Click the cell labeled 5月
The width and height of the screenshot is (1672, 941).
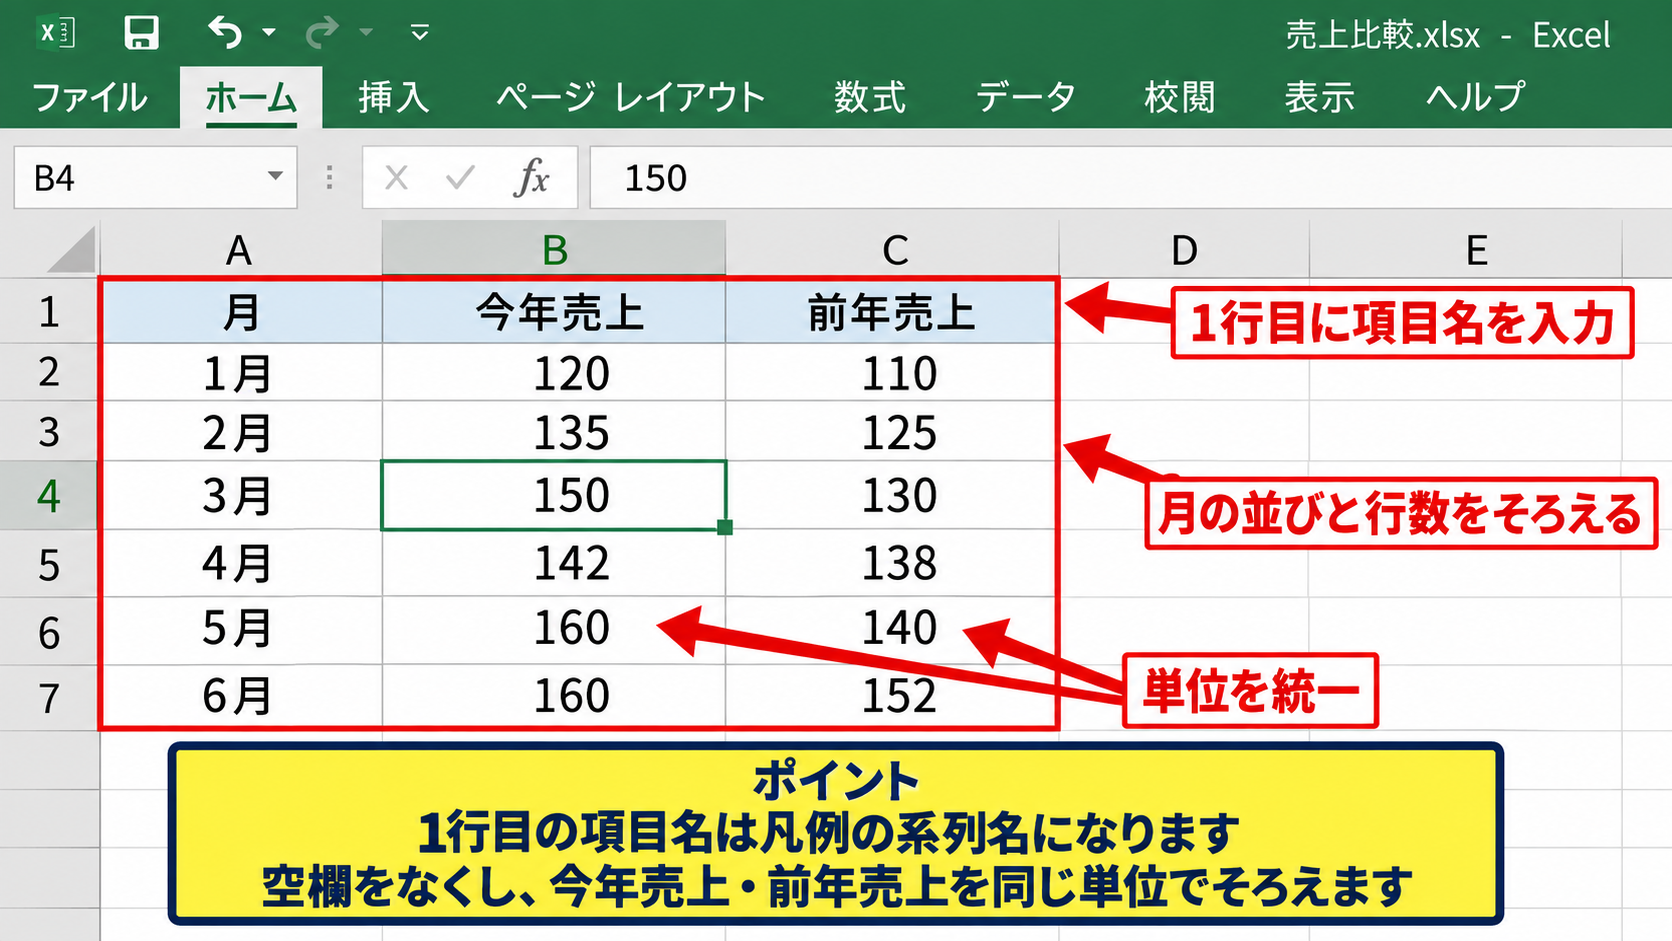coord(241,630)
